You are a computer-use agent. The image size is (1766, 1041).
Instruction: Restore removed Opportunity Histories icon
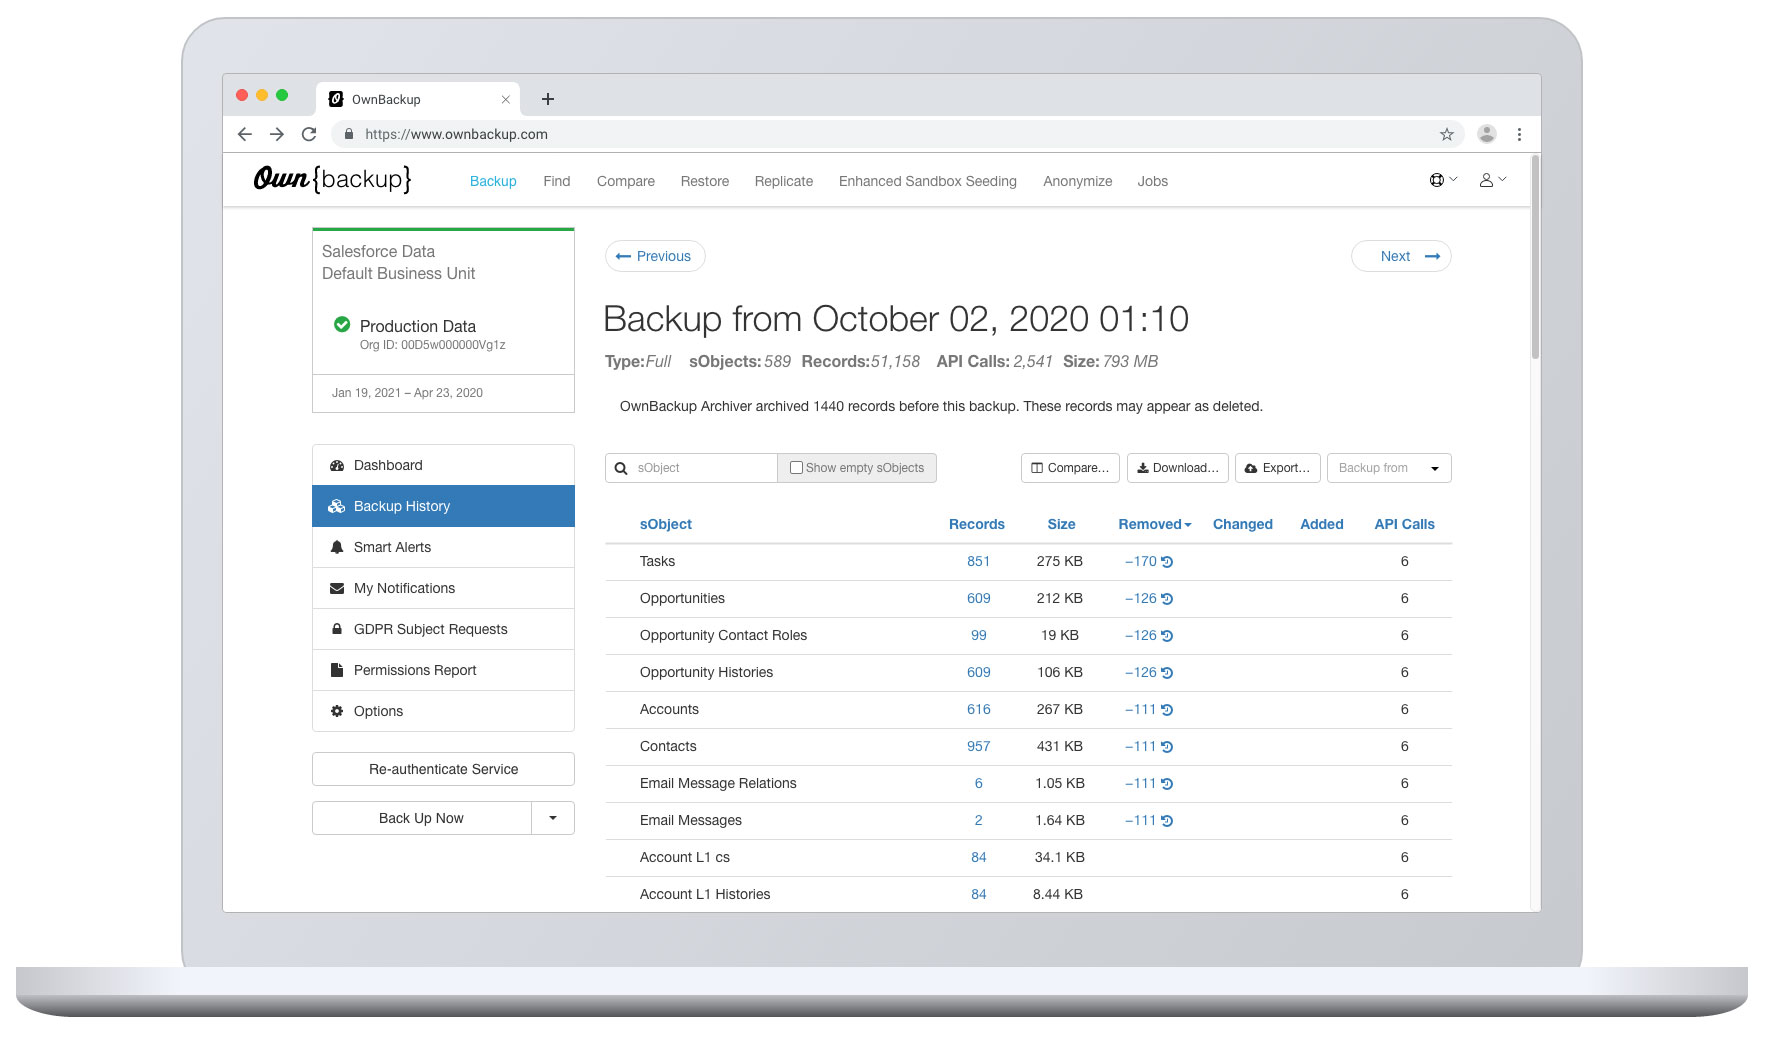pyautogui.click(x=1167, y=673)
